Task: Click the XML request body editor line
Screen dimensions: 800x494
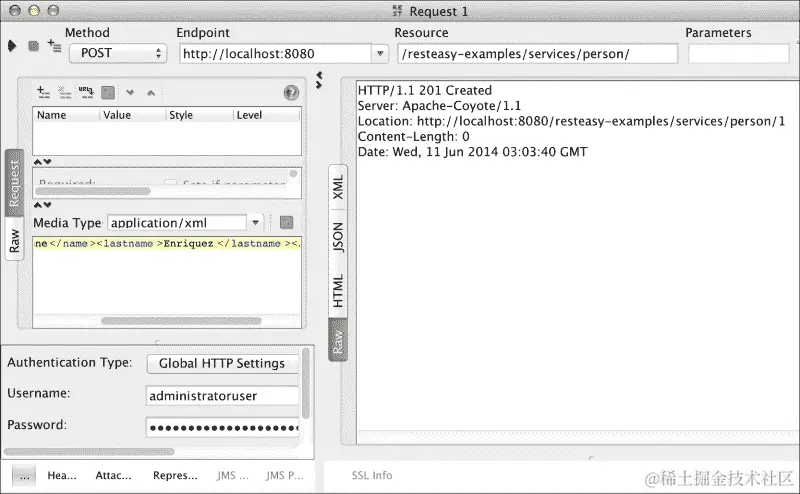Action: pyautogui.click(x=167, y=243)
